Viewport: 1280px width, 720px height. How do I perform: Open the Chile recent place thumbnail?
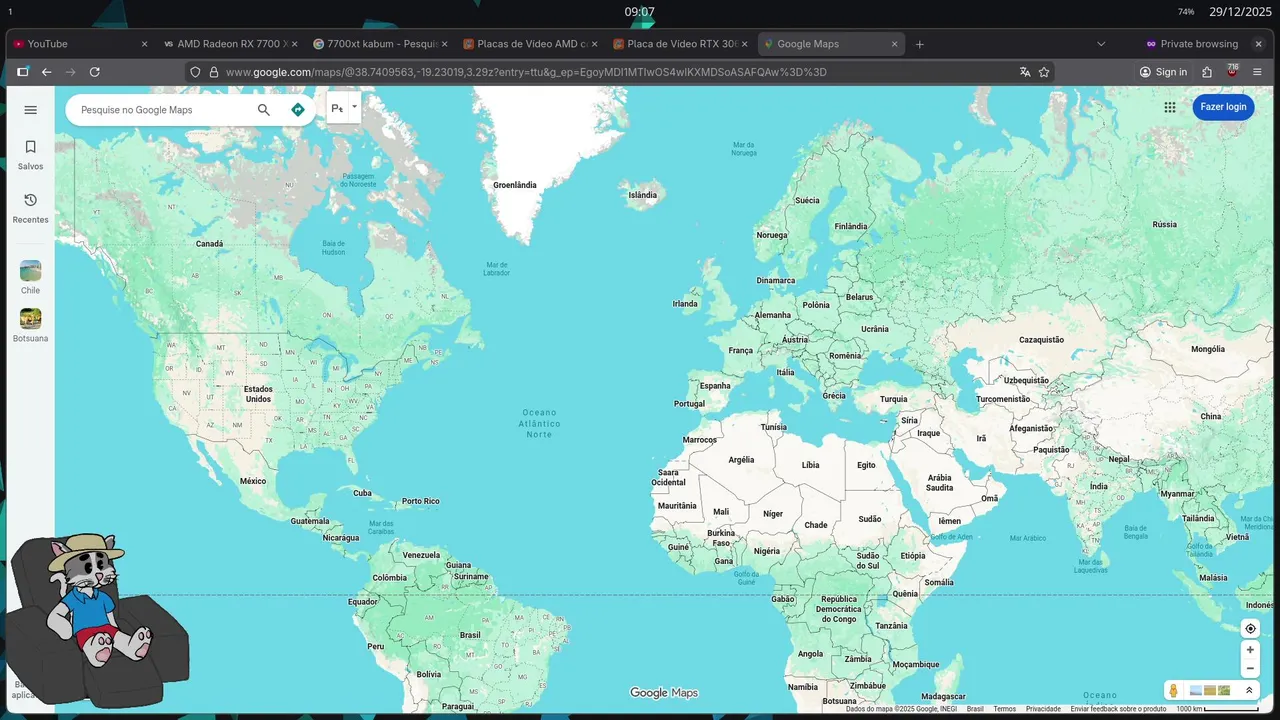[30, 271]
